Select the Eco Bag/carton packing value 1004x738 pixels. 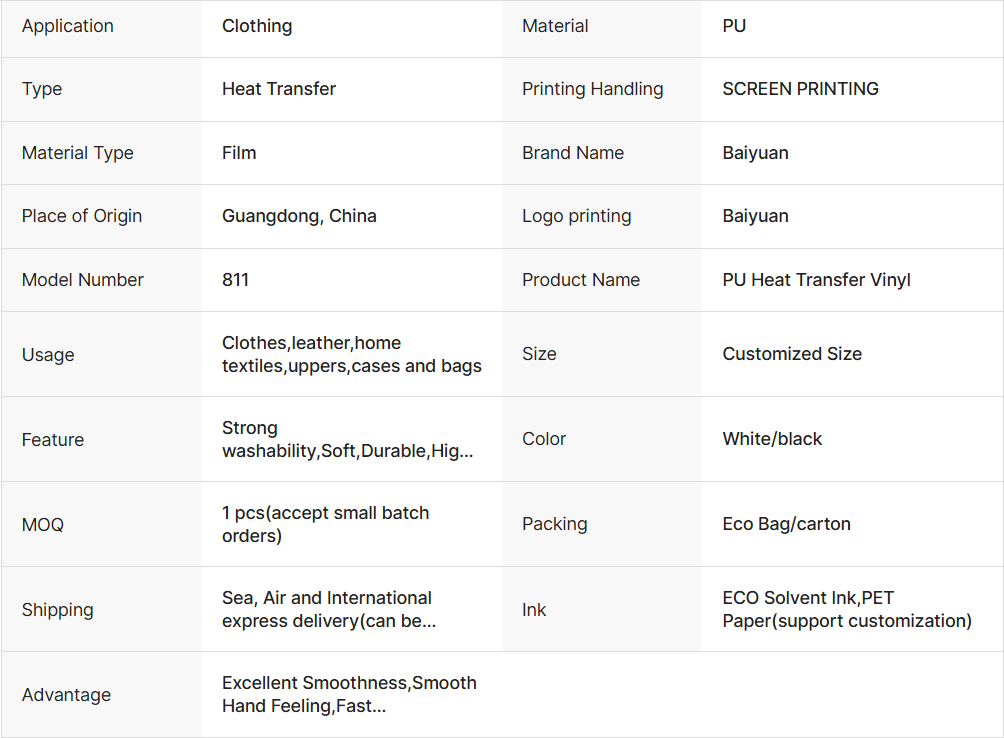tap(786, 524)
